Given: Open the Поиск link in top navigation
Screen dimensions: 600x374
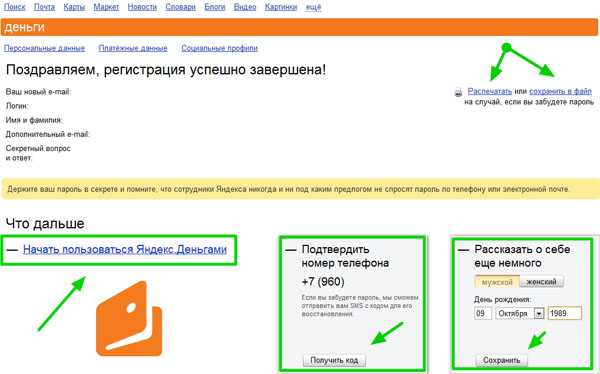Looking at the screenshot, I should click(15, 7).
